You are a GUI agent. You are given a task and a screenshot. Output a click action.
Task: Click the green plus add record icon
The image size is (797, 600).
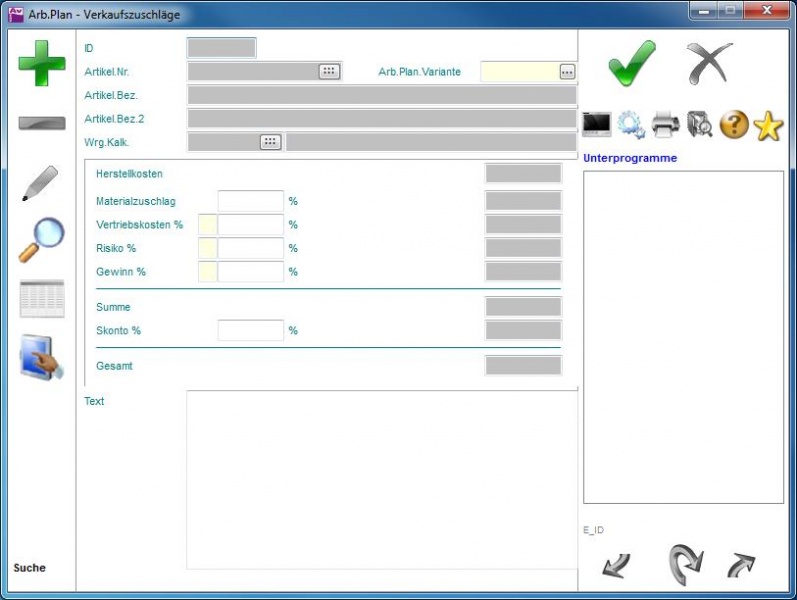41,63
